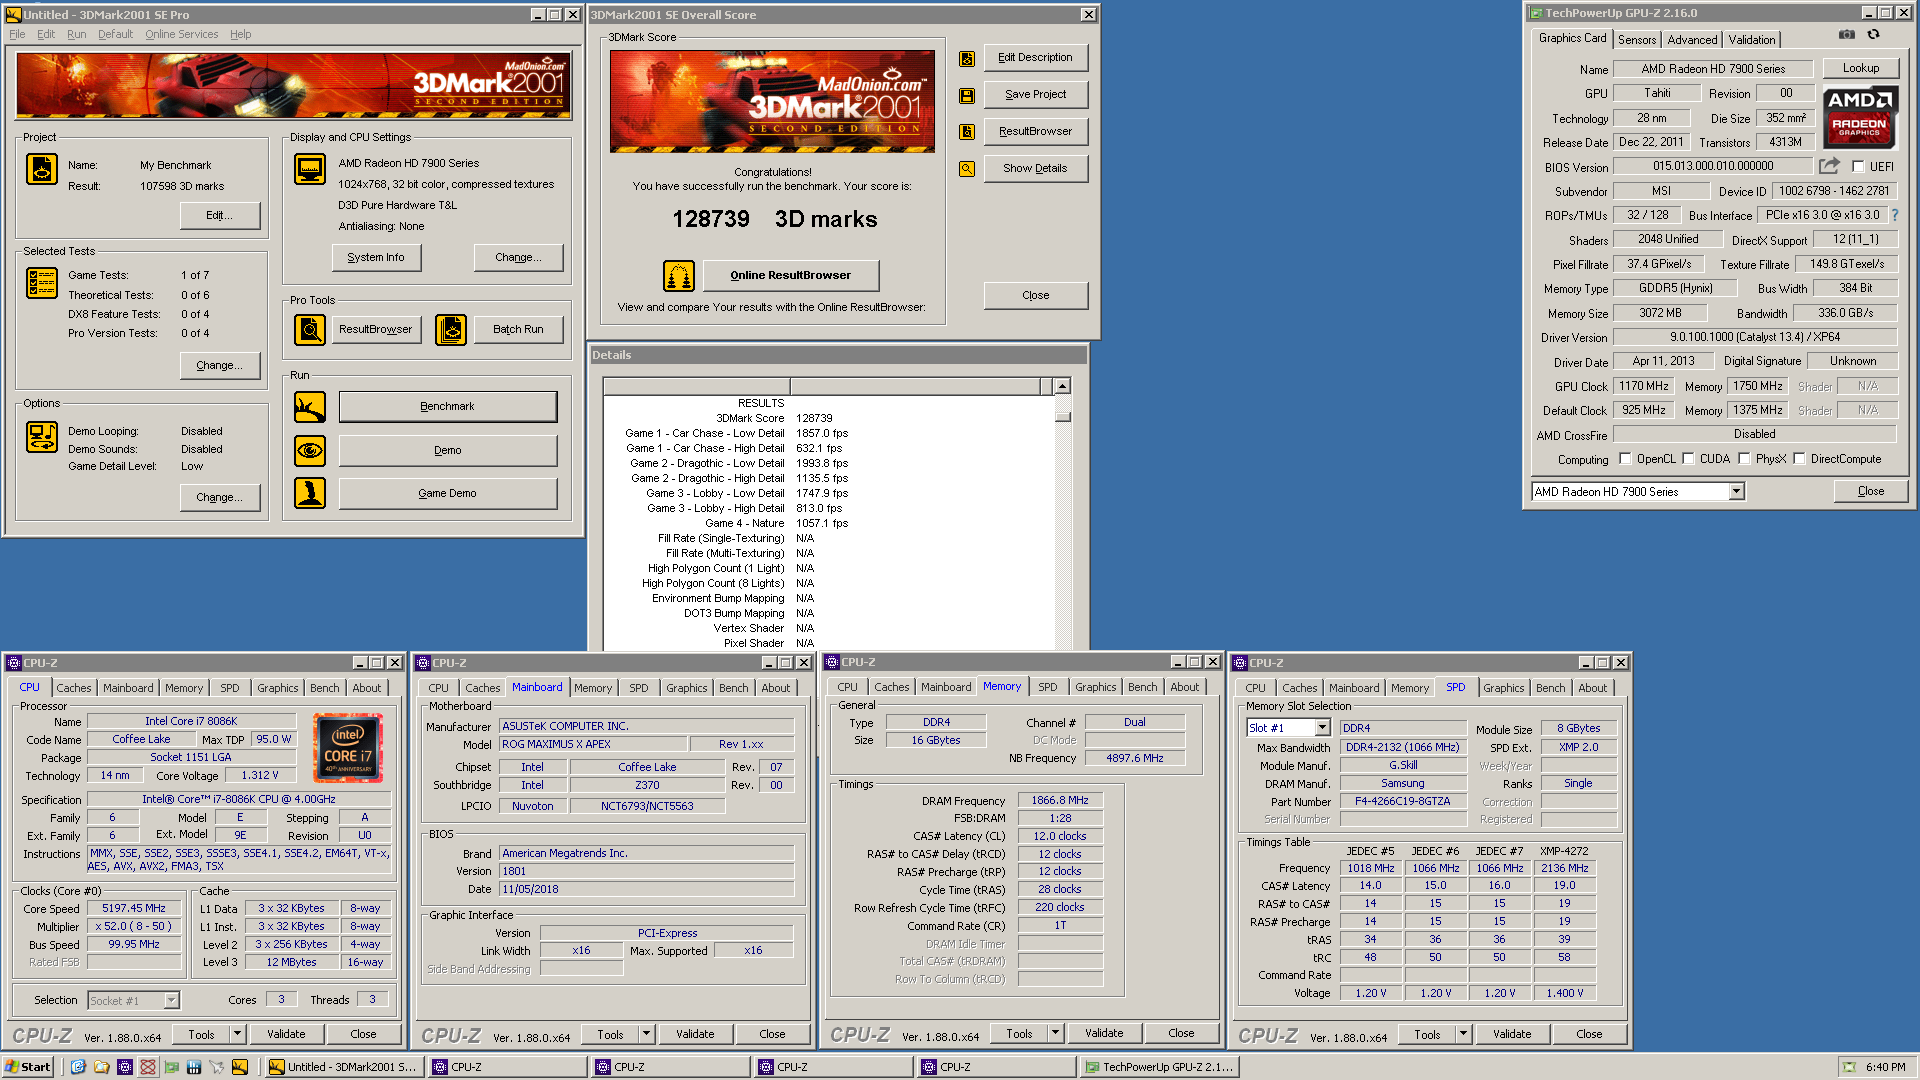Click the Lookup button in GPU-Z
This screenshot has width=1920, height=1080.
[x=1861, y=68]
